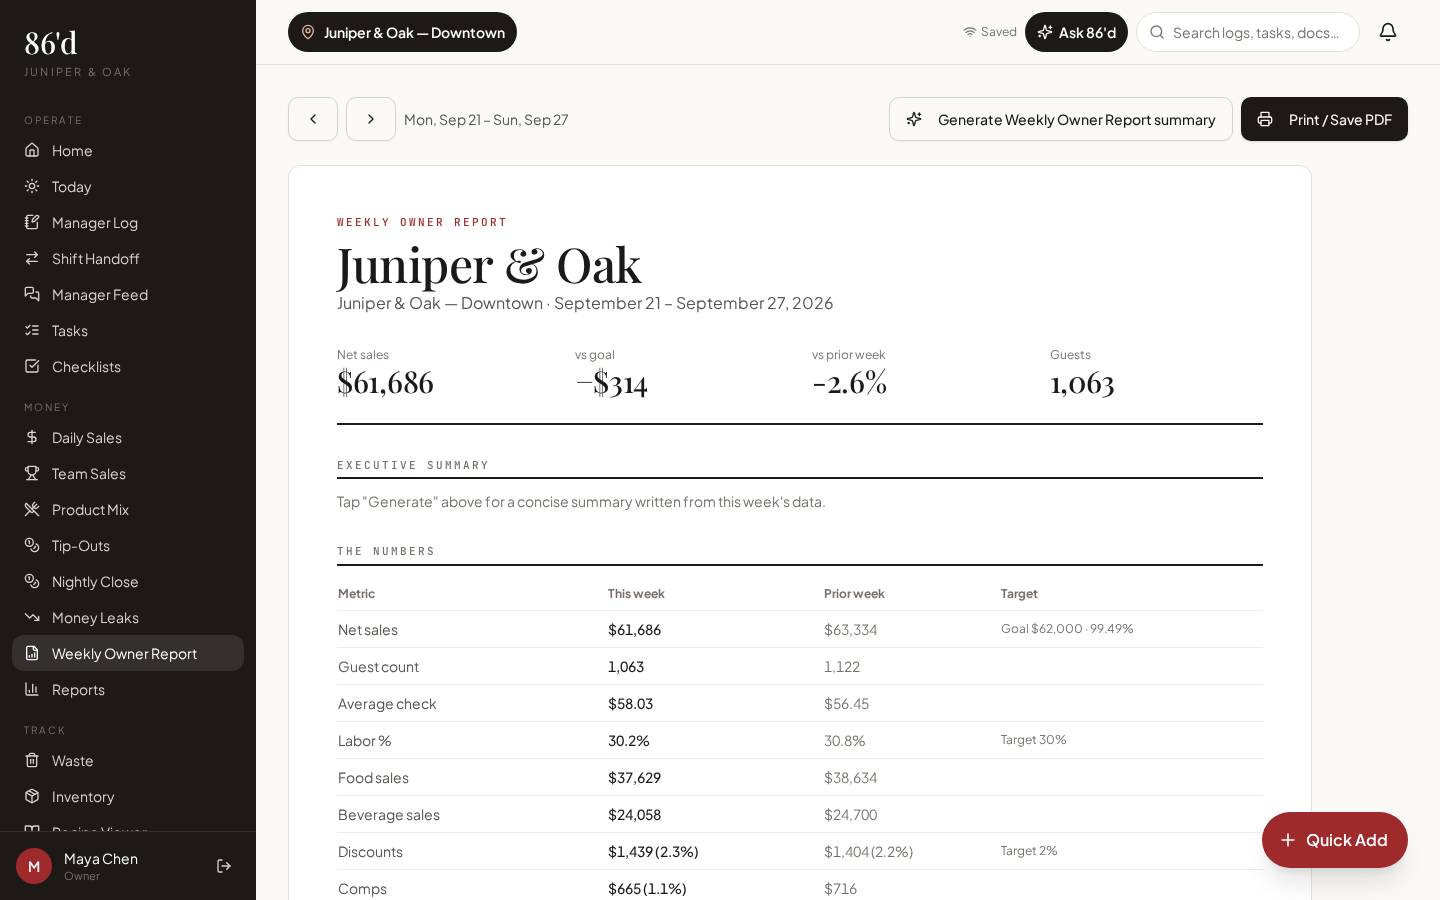Image resolution: width=1440 pixels, height=900 pixels.
Task: Open the Juniper & Oak — Downtown location selector
Action: click(x=402, y=32)
